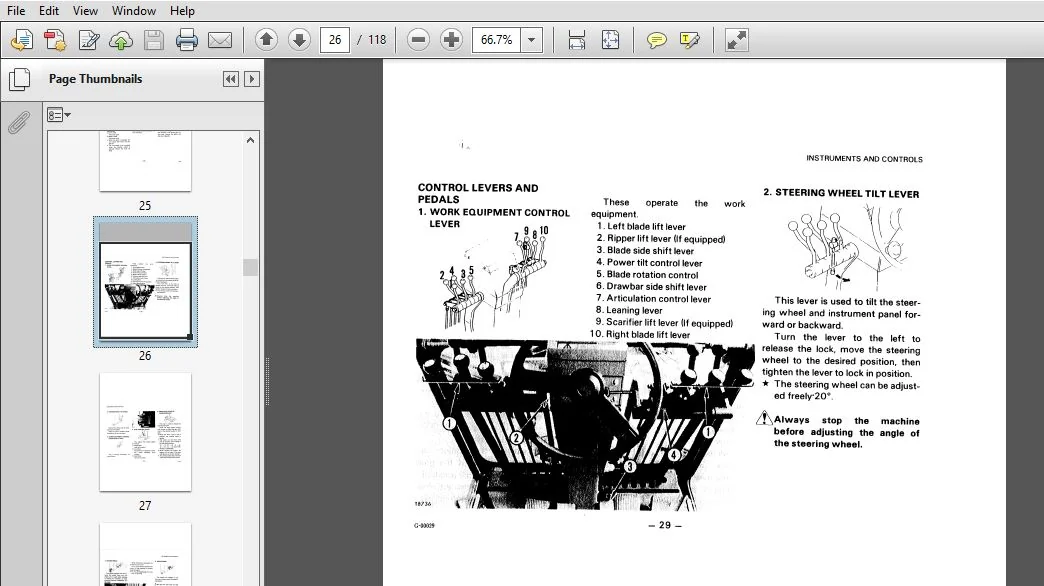Select the page 26 thumbnail
The width and height of the screenshot is (1044, 586).
(x=145, y=282)
